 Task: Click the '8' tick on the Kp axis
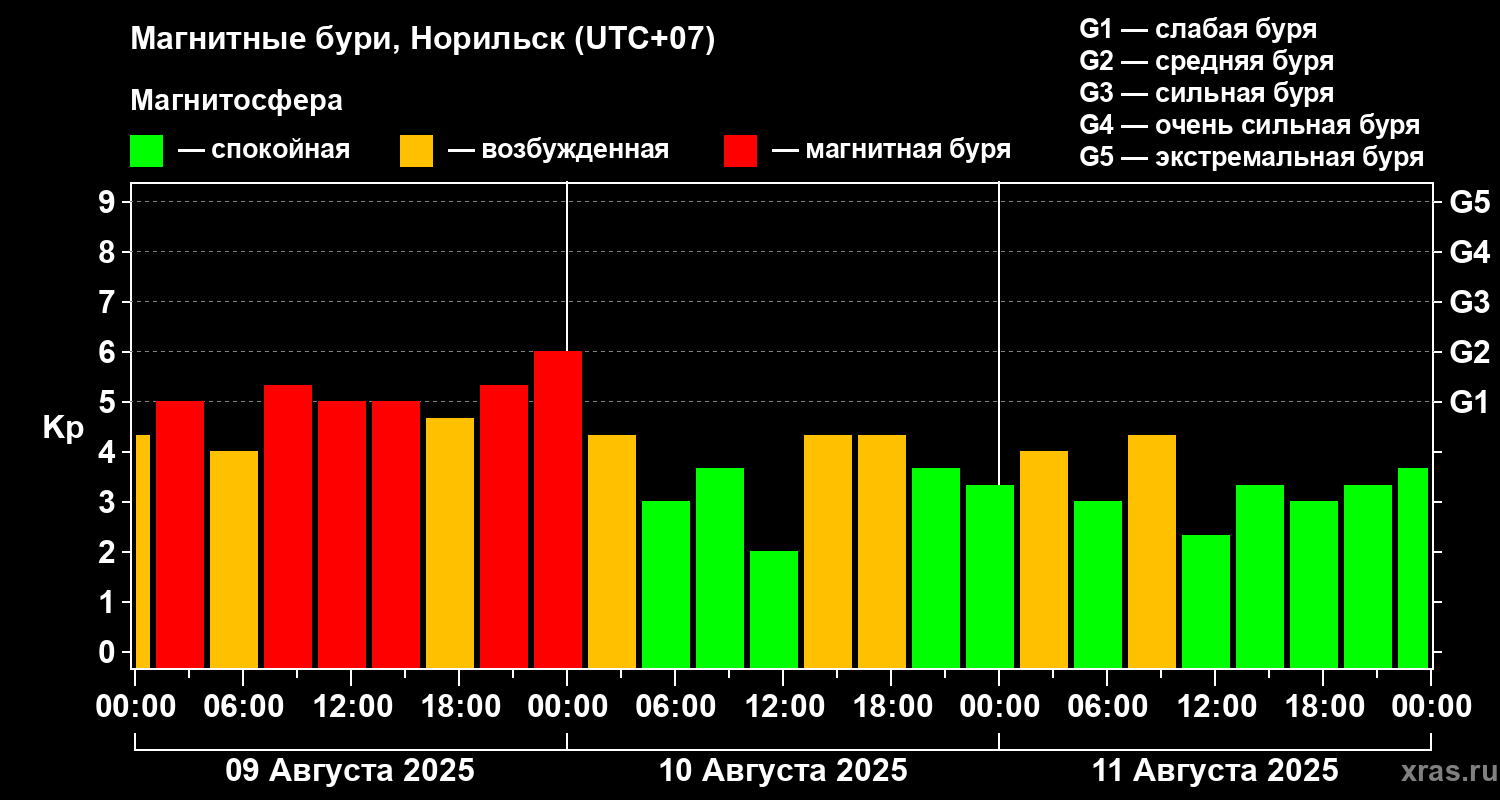tap(109, 252)
